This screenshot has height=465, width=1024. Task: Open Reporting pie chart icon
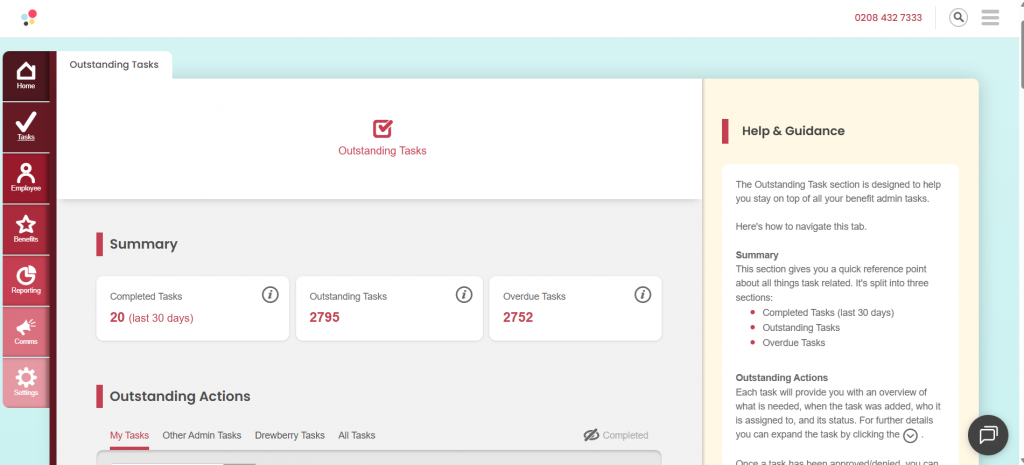point(26,280)
